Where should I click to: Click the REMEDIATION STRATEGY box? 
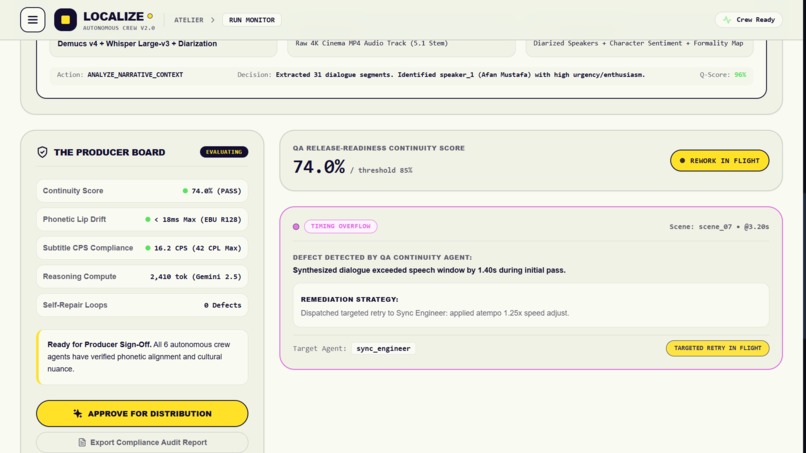pos(530,305)
